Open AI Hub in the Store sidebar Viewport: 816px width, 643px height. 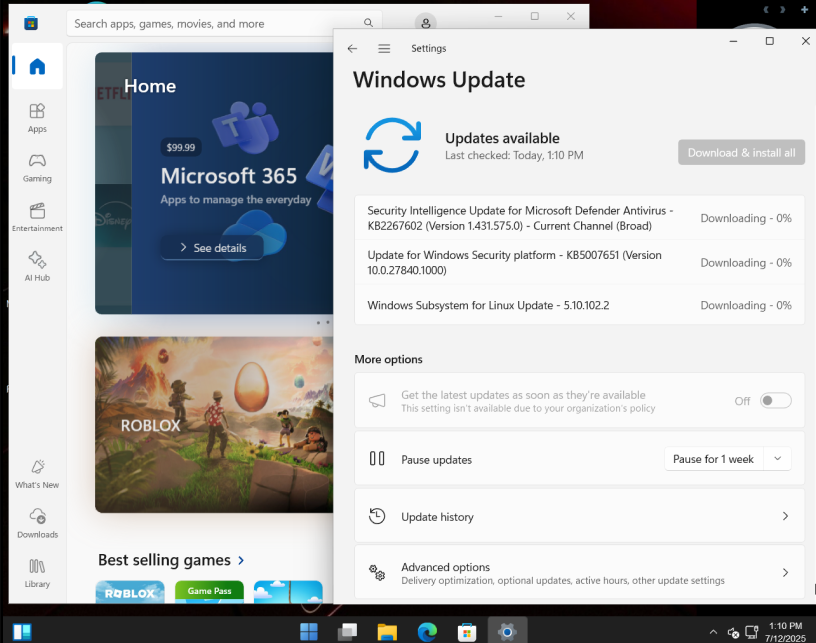pos(37,266)
